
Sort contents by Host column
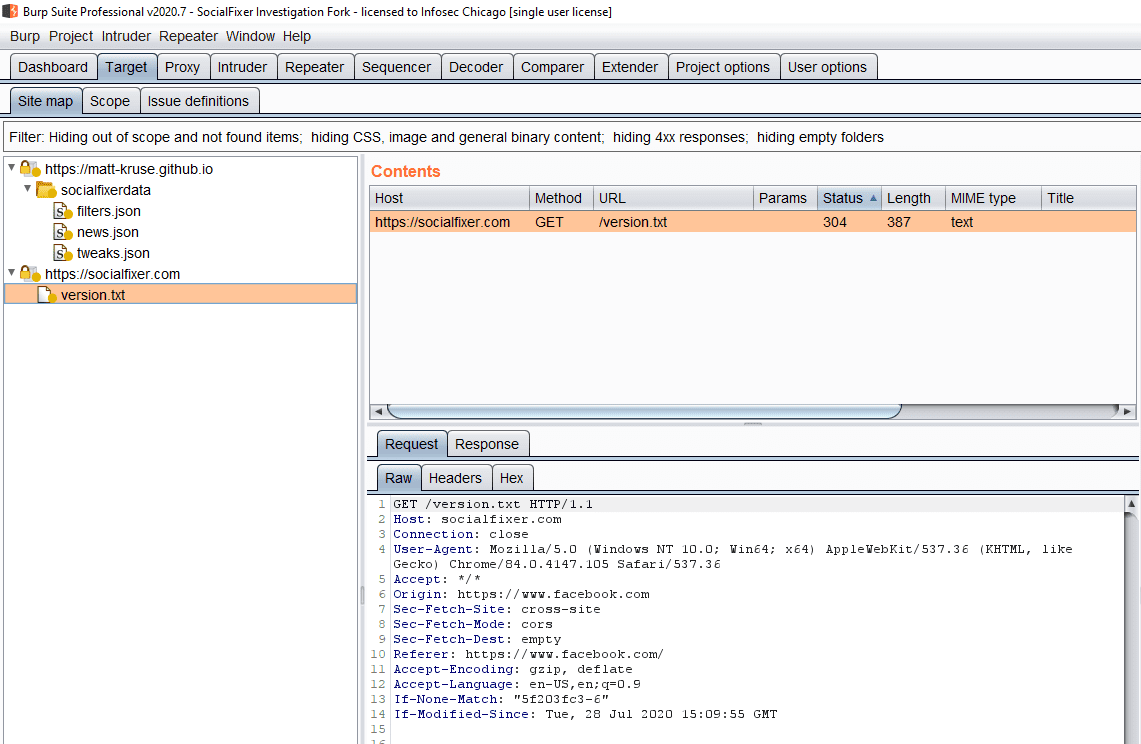pyautogui.click(x=449, y=198)
